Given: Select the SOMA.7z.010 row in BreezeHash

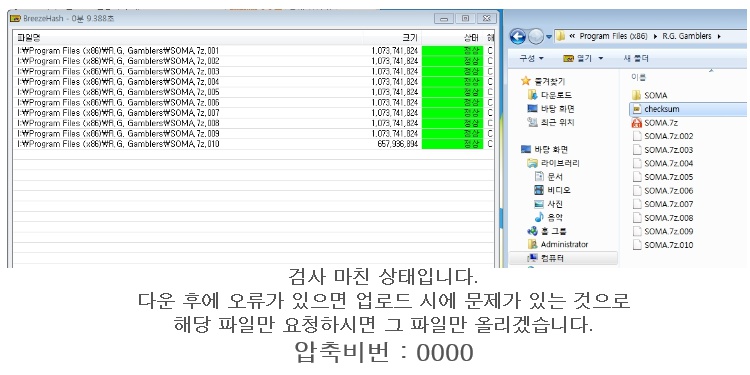Looking at the screenshot, I should point(254,144).
